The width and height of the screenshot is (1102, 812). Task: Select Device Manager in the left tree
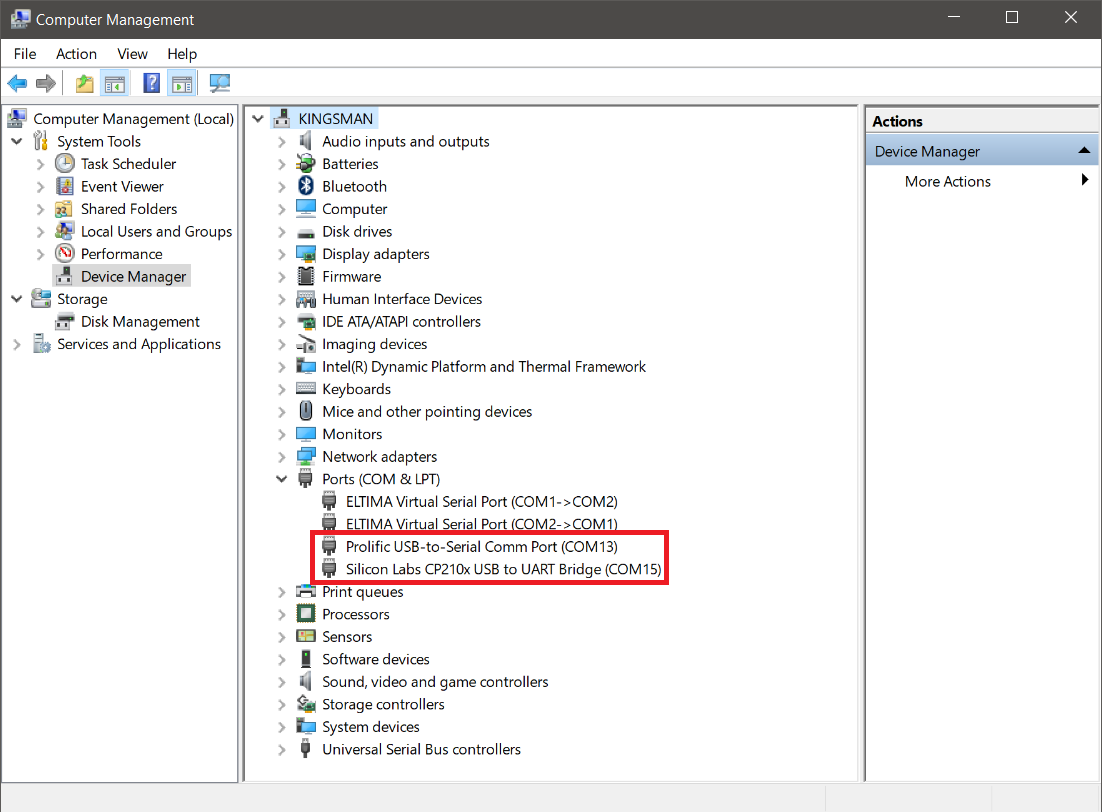pyautogui.click(x=134, y=276)
